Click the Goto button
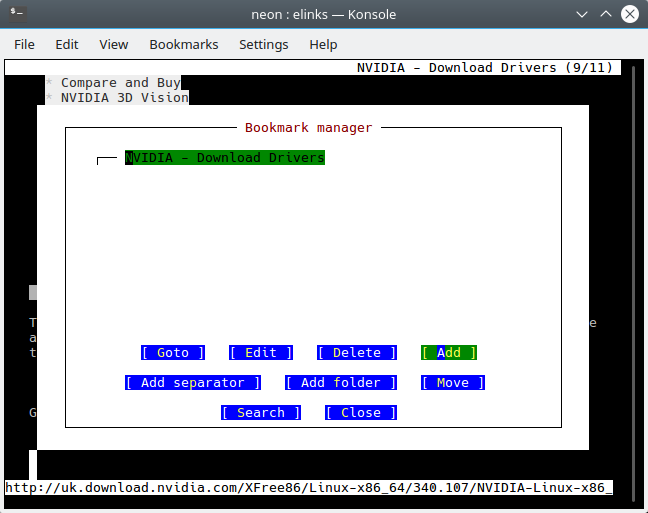Viewport: 648px width, 513px height. coord(173,353)
